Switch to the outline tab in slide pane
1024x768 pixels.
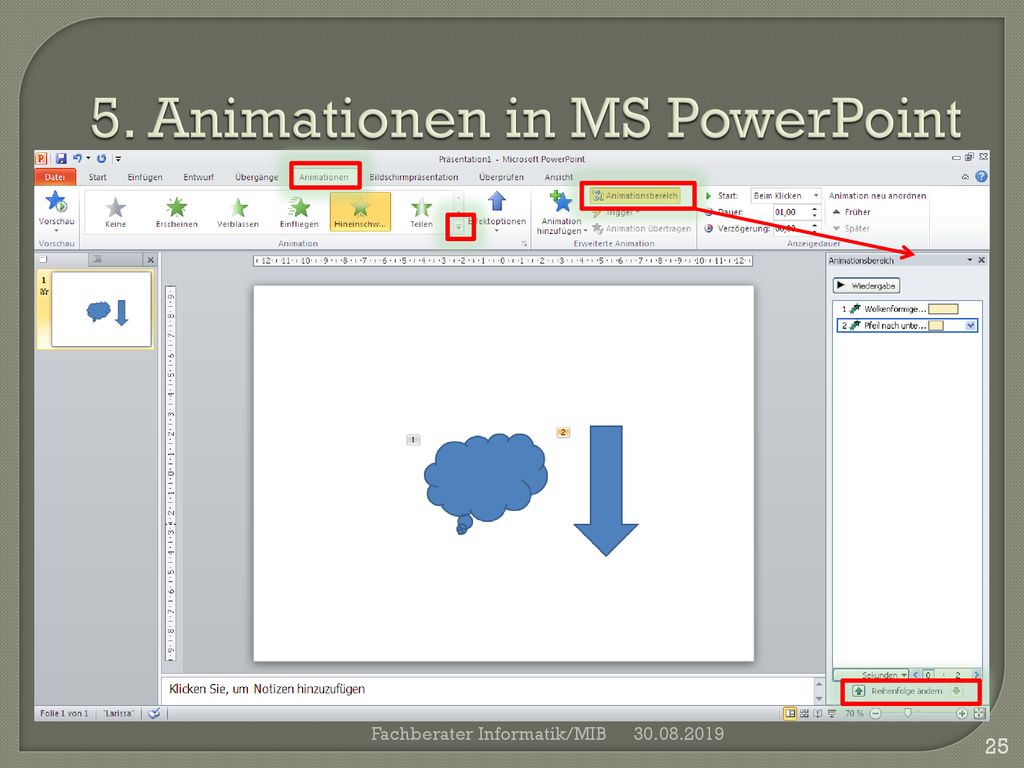pos(97,259)
